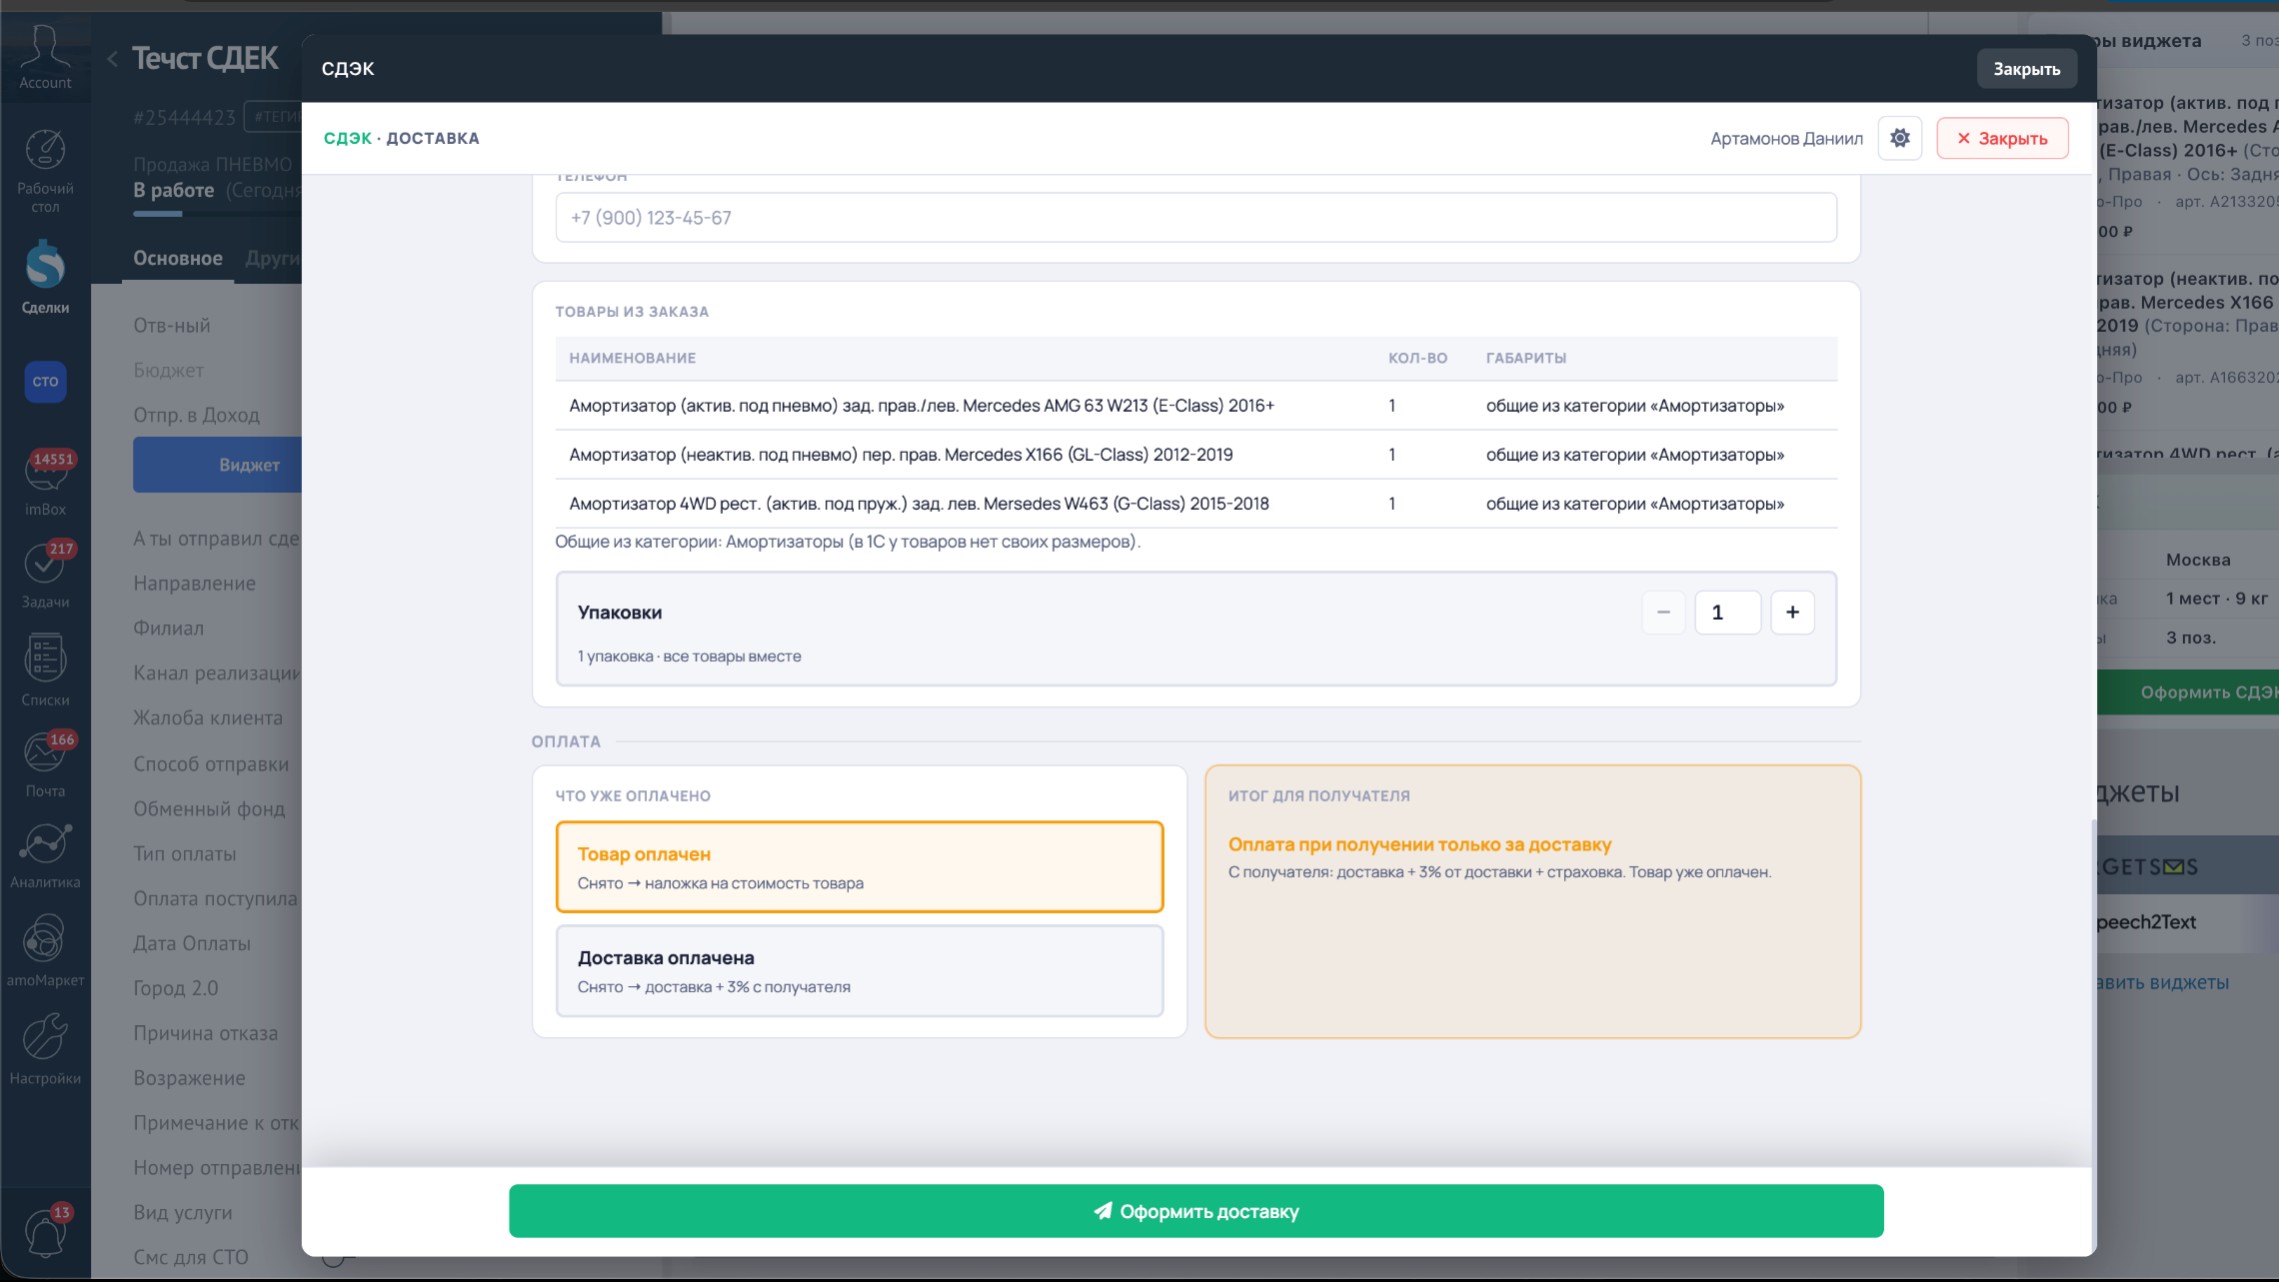Click the red-outlined Закрыть button
This screenshot has height=1282, width=2279.
2002,138
